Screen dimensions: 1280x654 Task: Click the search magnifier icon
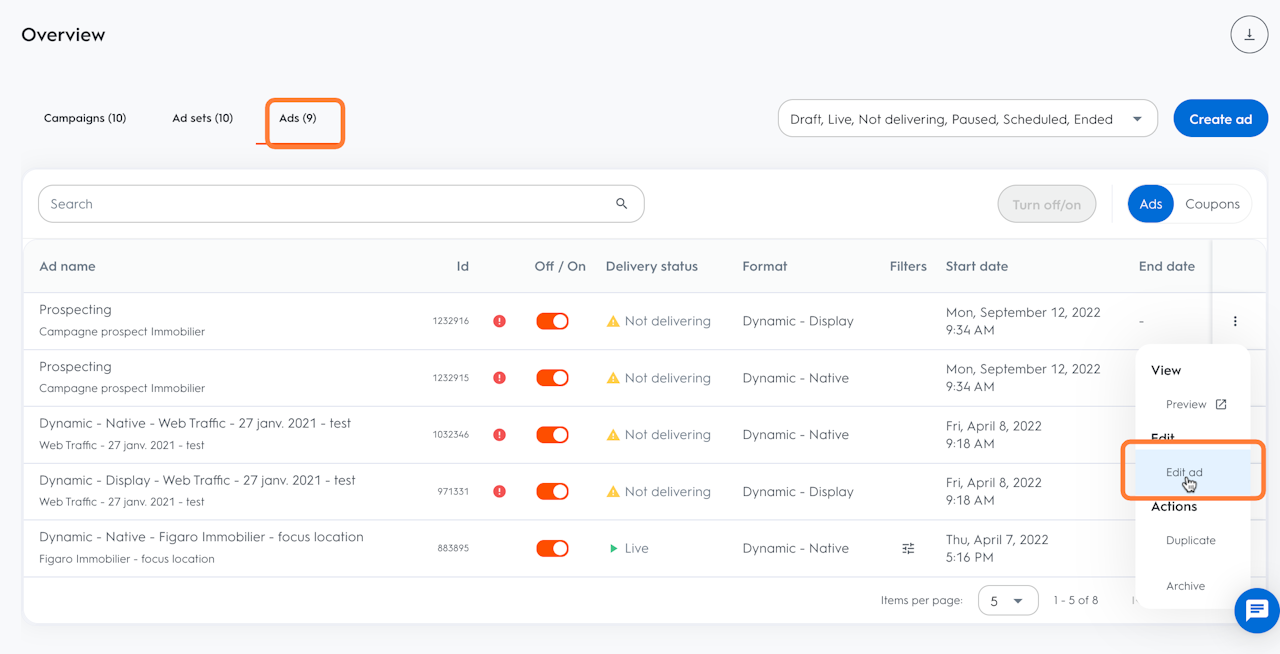coord(621,204)
